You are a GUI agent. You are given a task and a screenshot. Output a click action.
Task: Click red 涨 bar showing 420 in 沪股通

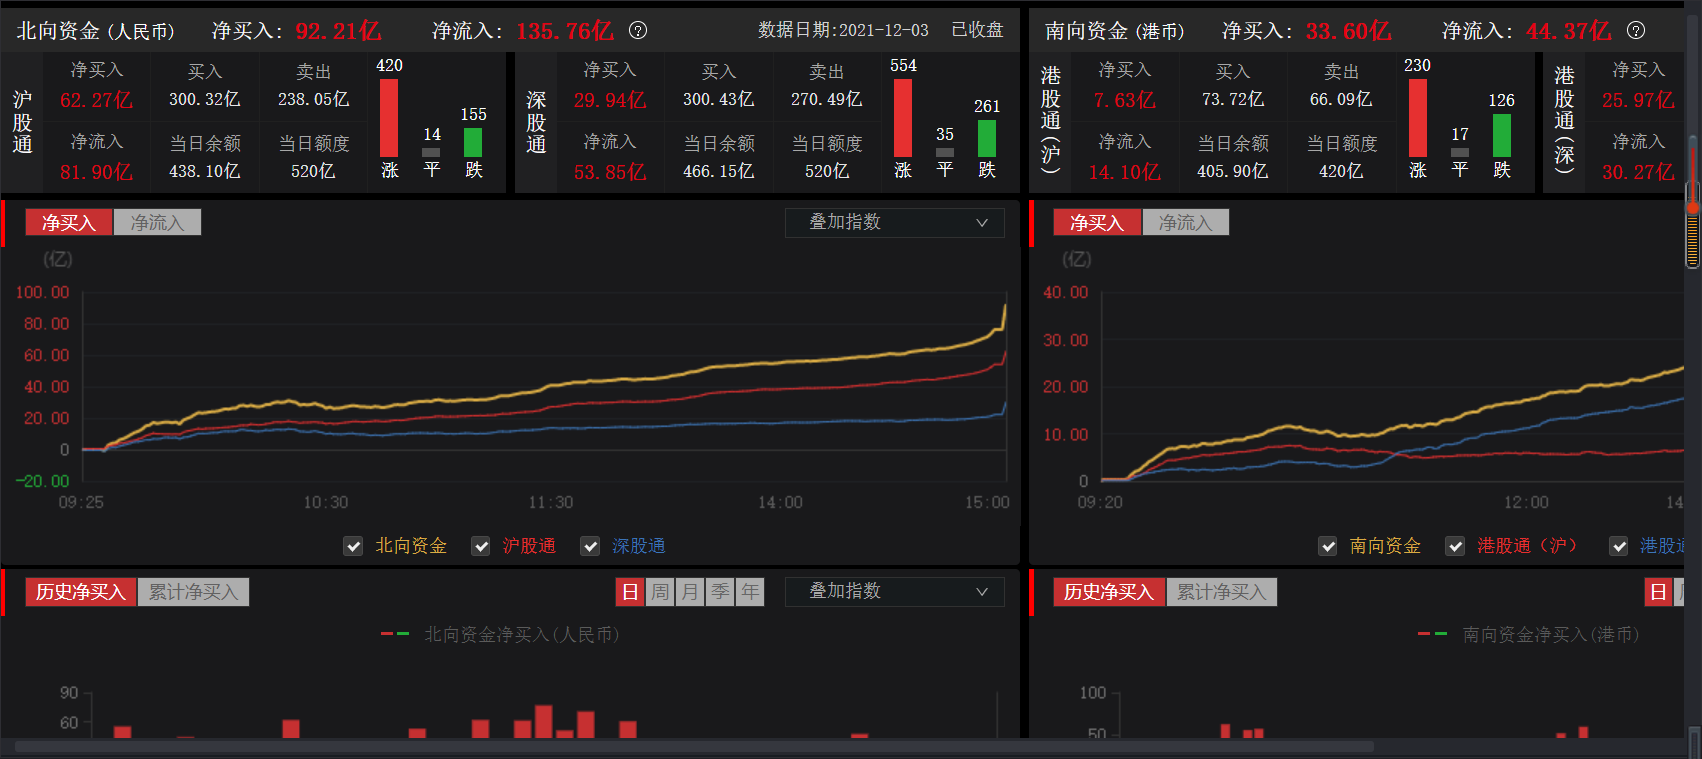(389, 117)
